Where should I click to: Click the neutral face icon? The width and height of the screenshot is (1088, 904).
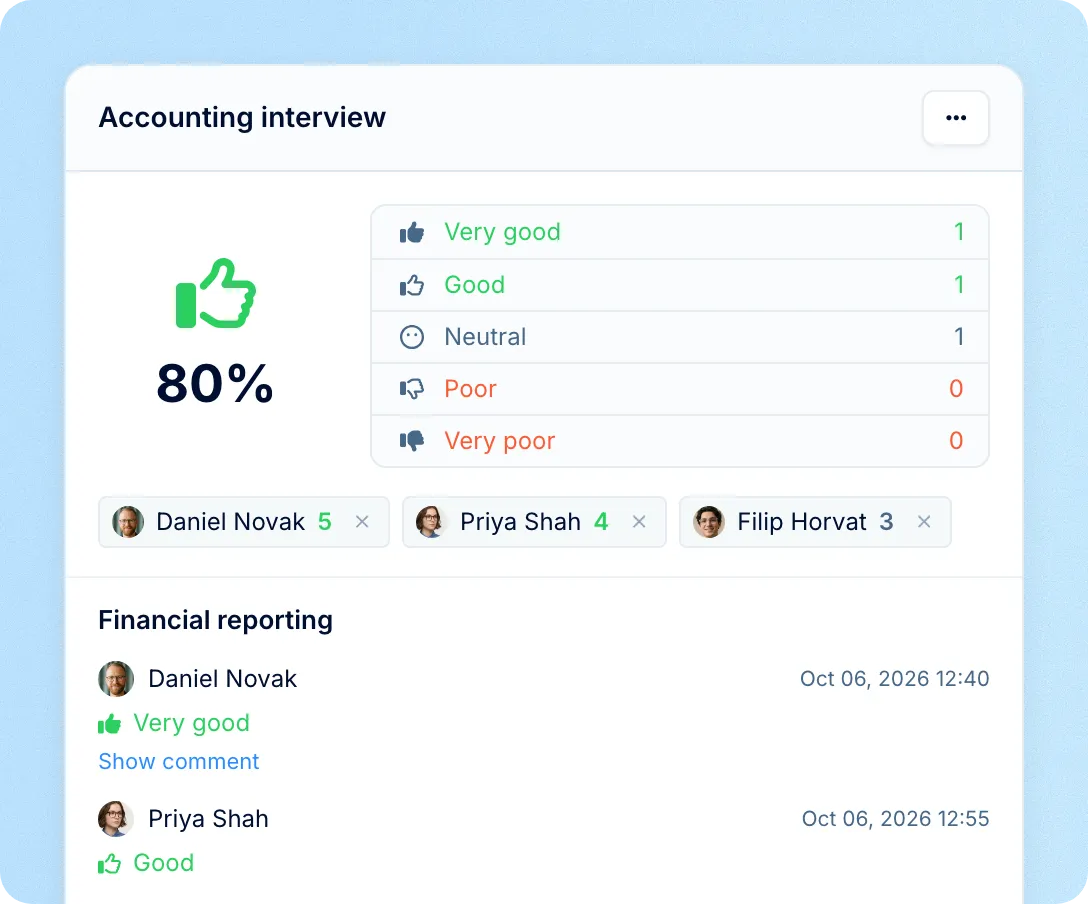411,337
